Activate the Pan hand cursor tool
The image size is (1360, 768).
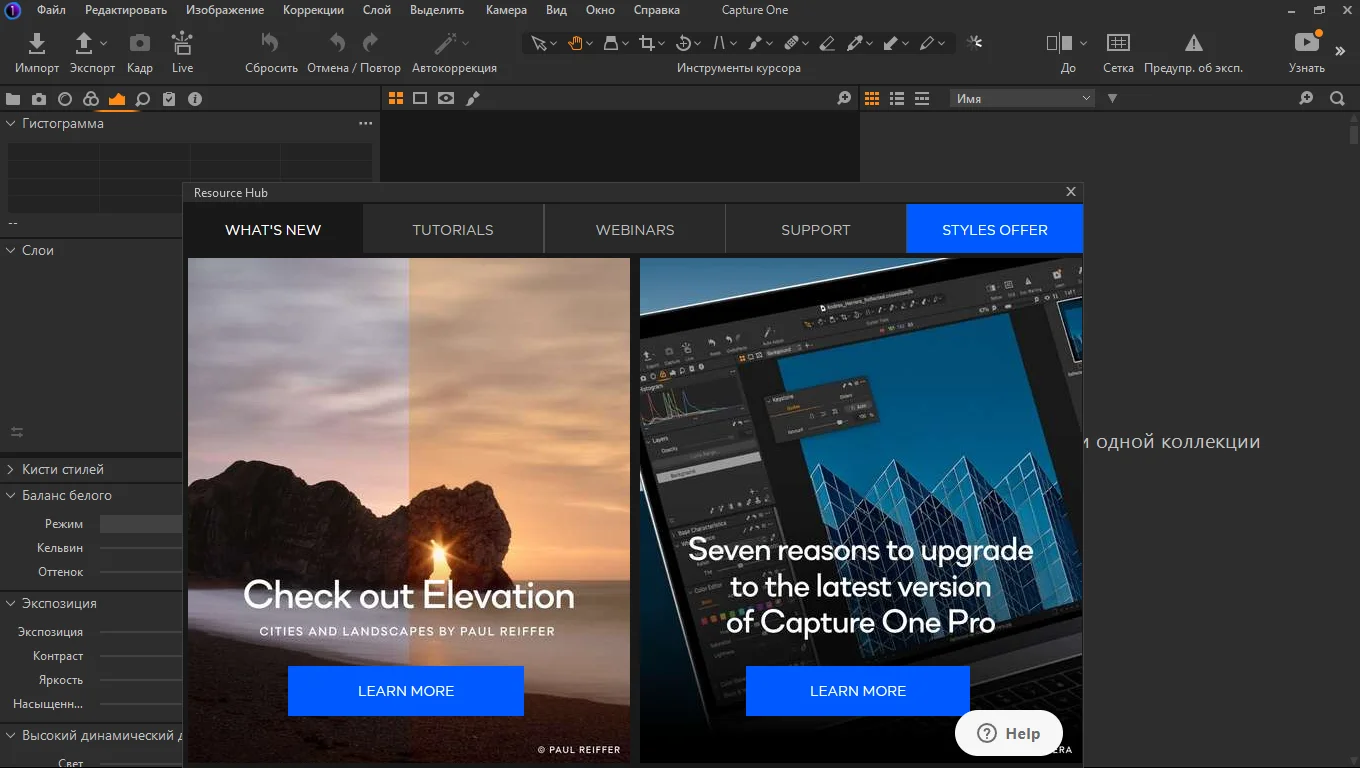tap(575, 43)
